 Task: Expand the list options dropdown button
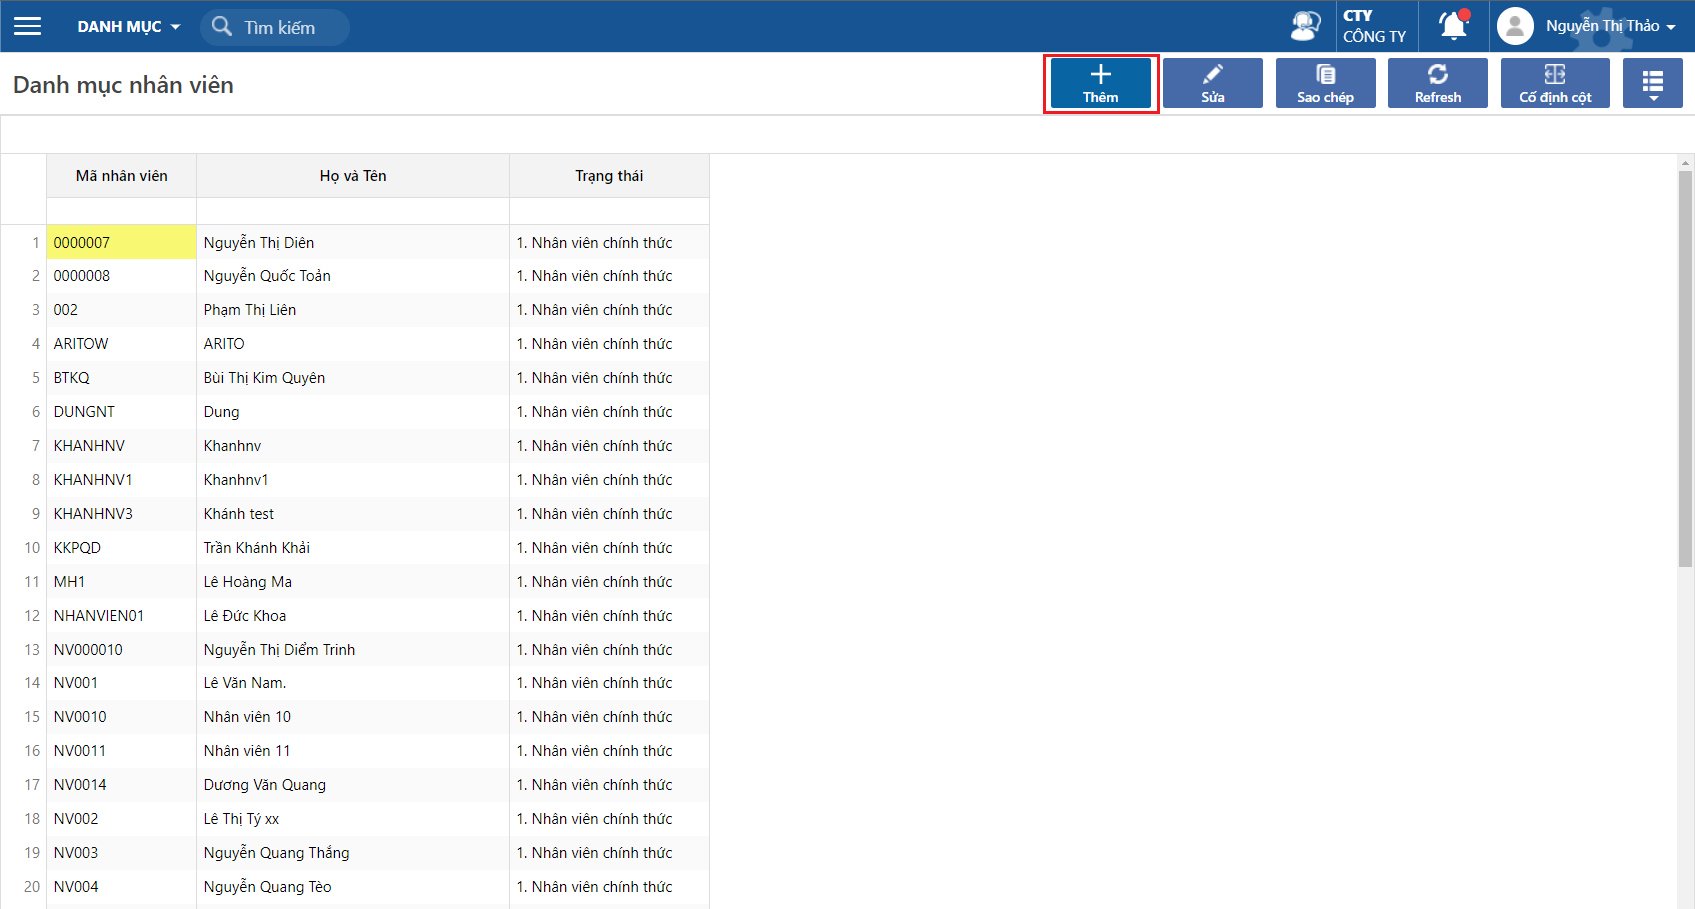click(x=1652, y=83)
